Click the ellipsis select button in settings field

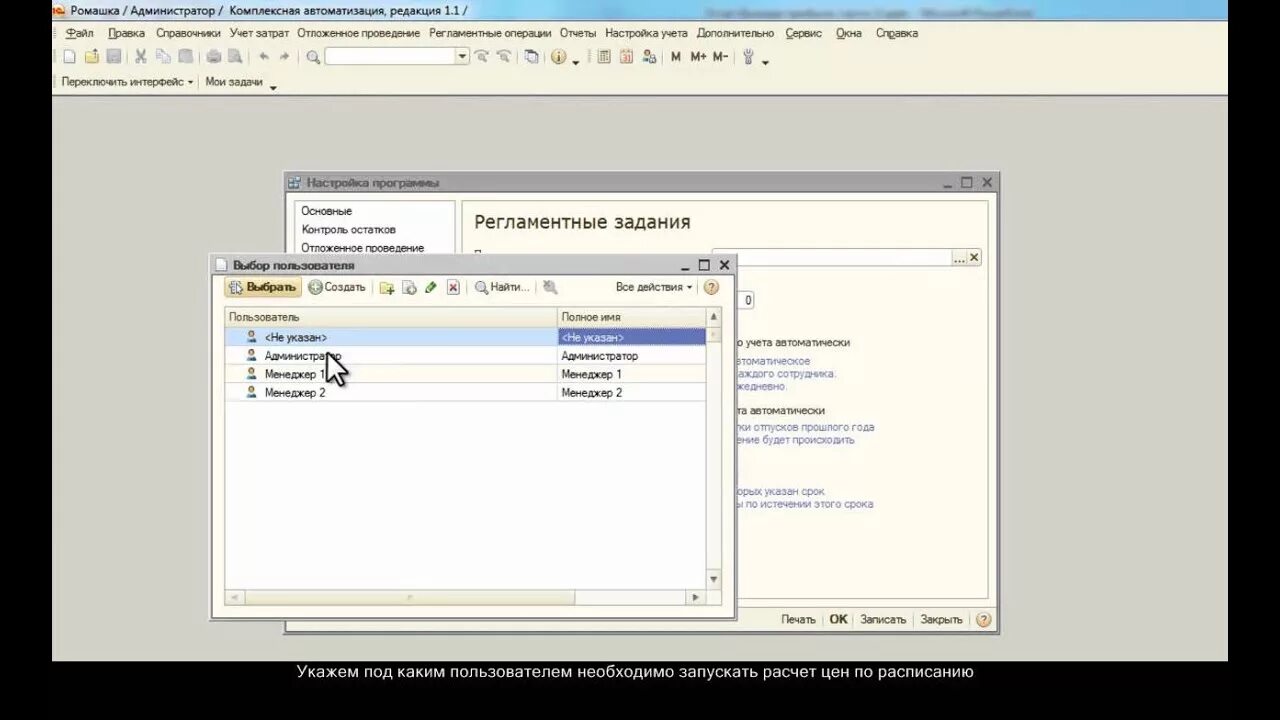[959, 258]
